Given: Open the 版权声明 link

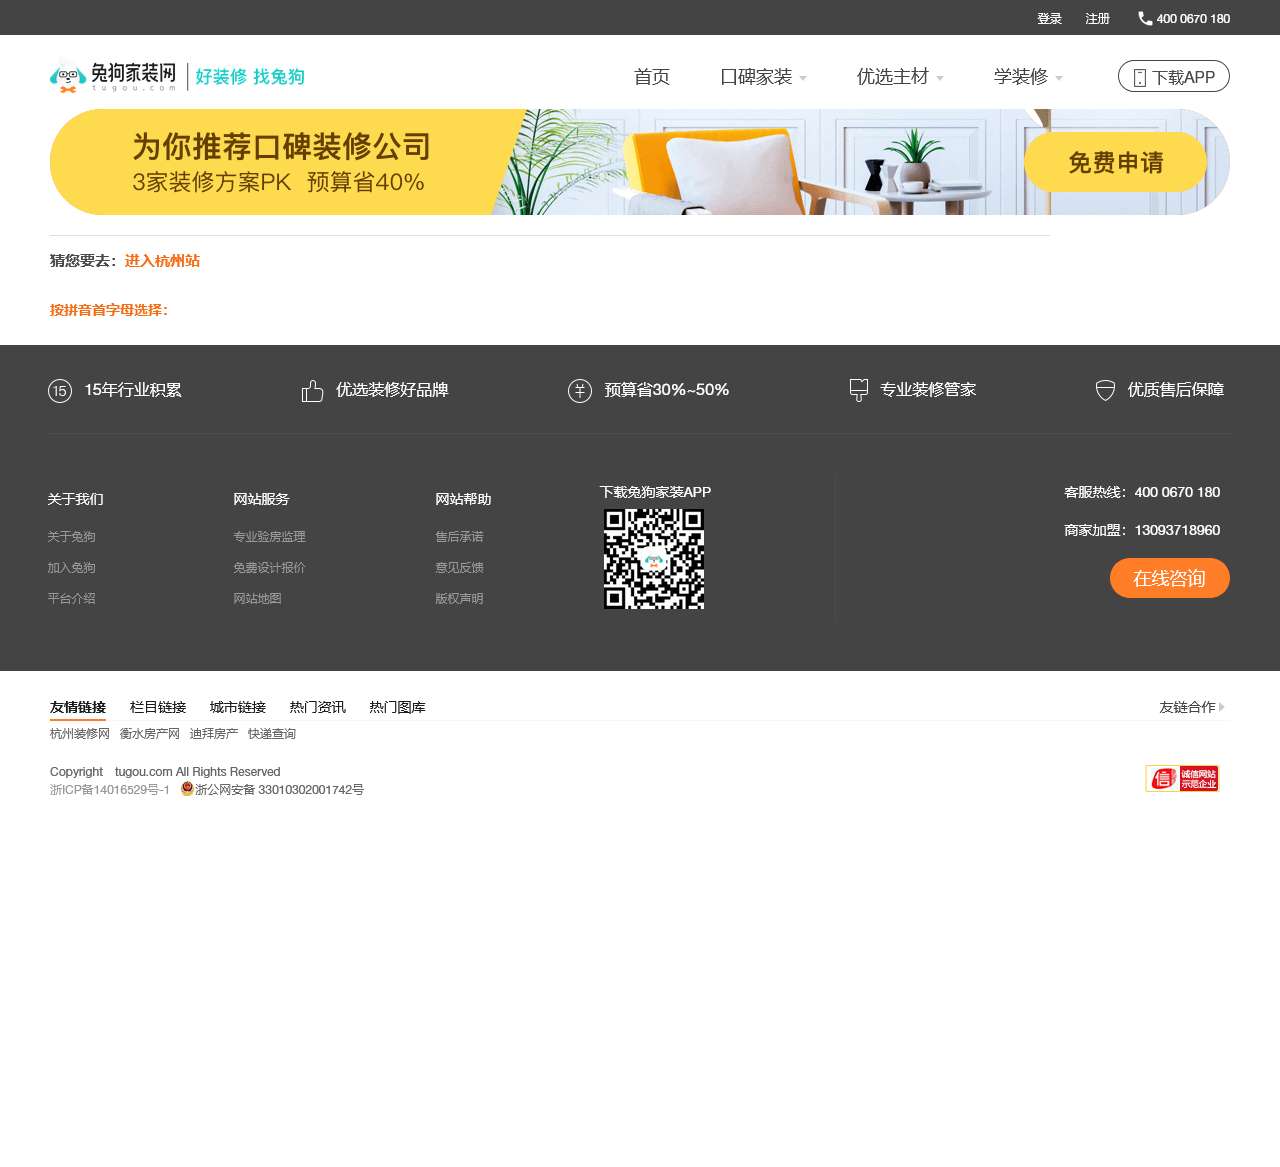Looking at the screenshot, I should pos(459,599).
